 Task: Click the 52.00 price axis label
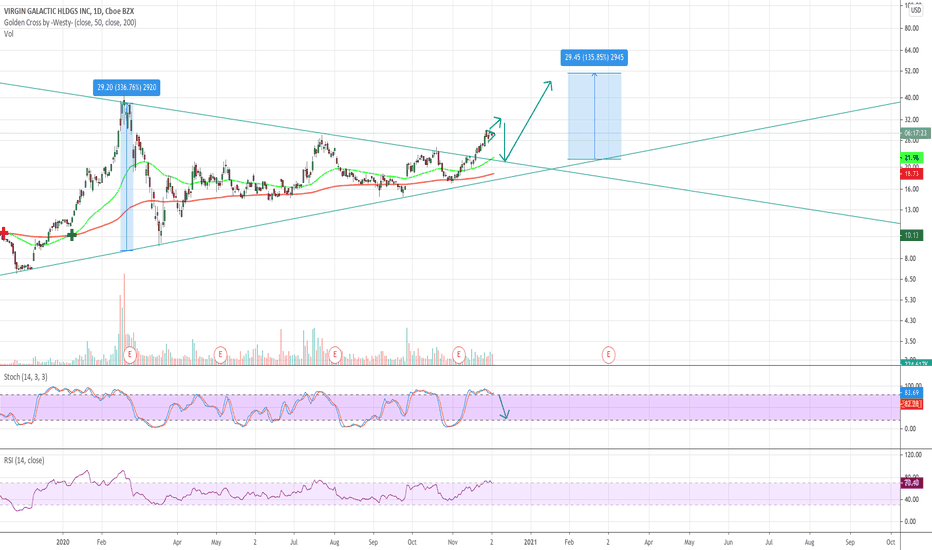912,71
